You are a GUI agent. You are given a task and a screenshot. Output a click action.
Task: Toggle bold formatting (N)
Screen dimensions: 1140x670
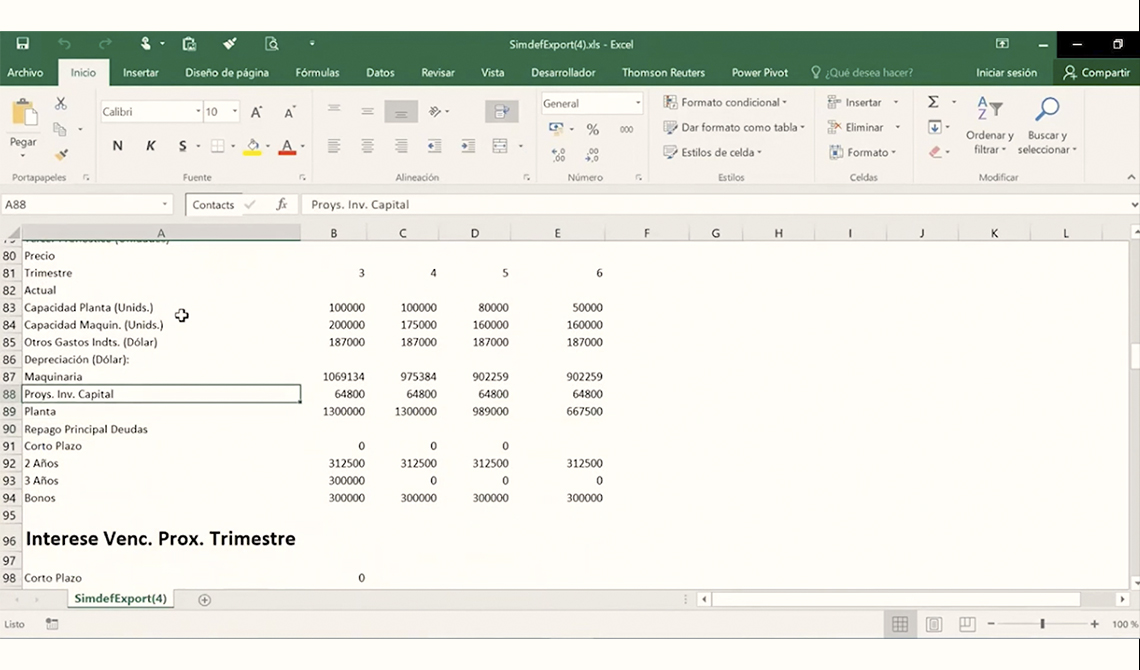(x=117, y=146)
